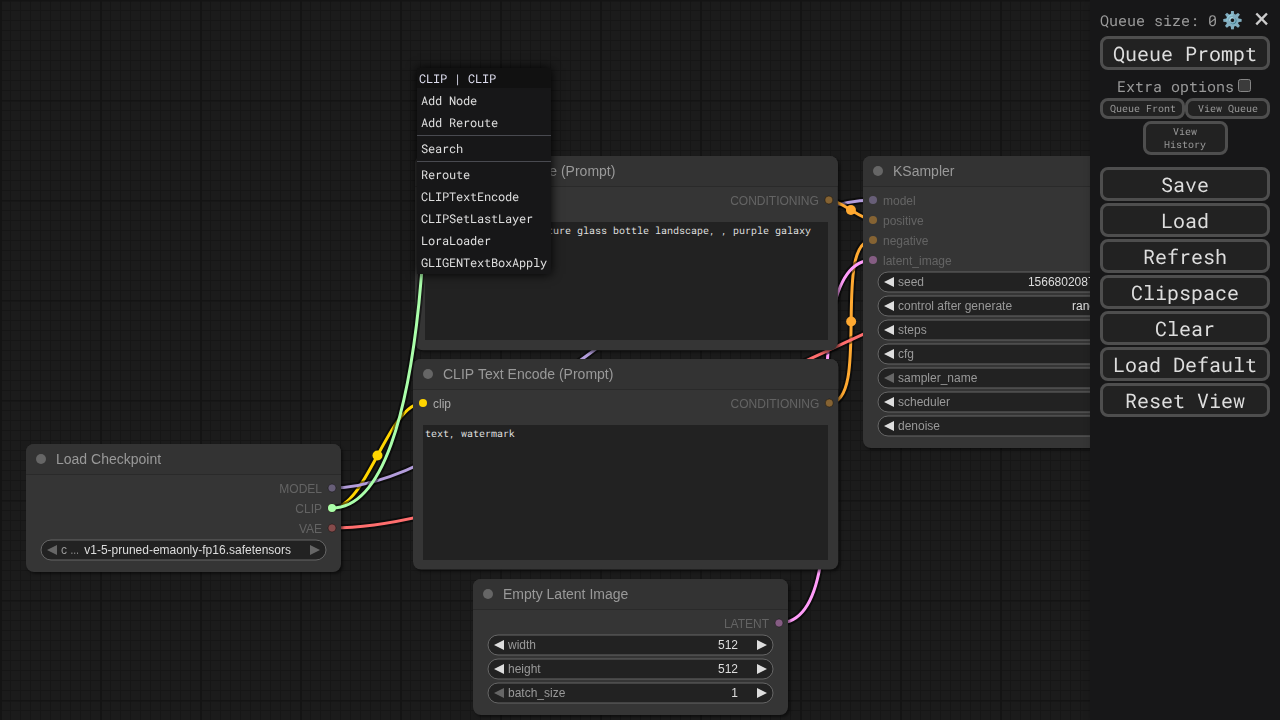Click the VAE output port dot
The image size is (1280, 720).
pyautogui.click(x=332, y=528)
